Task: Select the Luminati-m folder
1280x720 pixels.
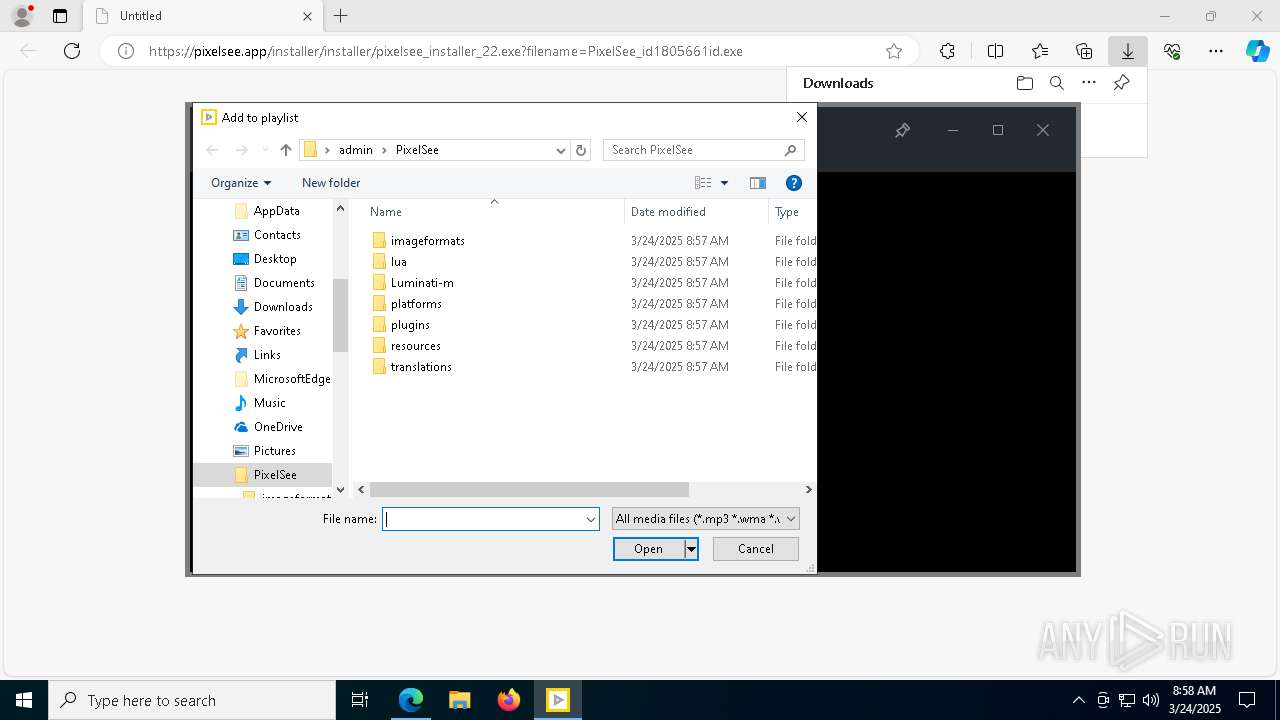Action: coord(422,283)
